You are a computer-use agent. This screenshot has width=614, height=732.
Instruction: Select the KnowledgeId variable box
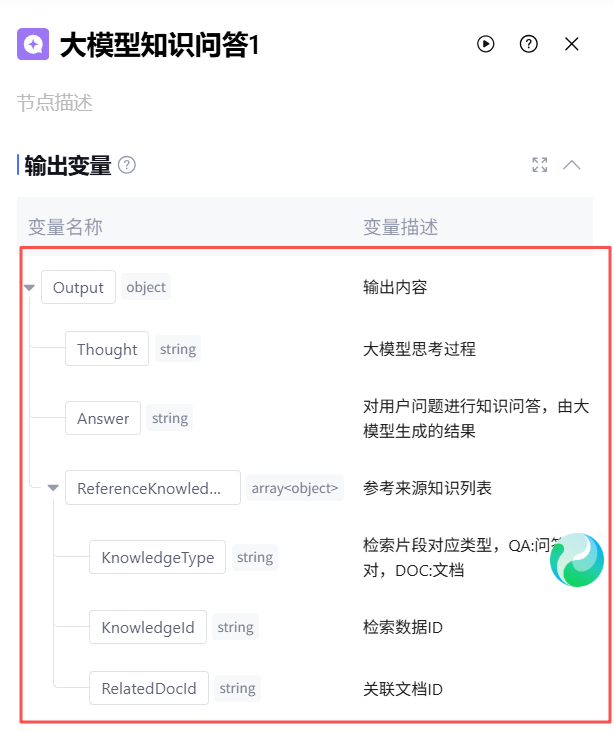(148, 627)
